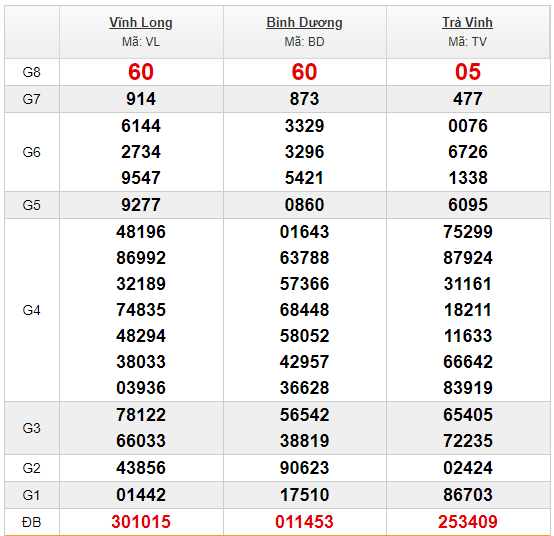Select Bình Dương G5 number 0860
This screenshot has height=536, width=554.
click(304, 205)
